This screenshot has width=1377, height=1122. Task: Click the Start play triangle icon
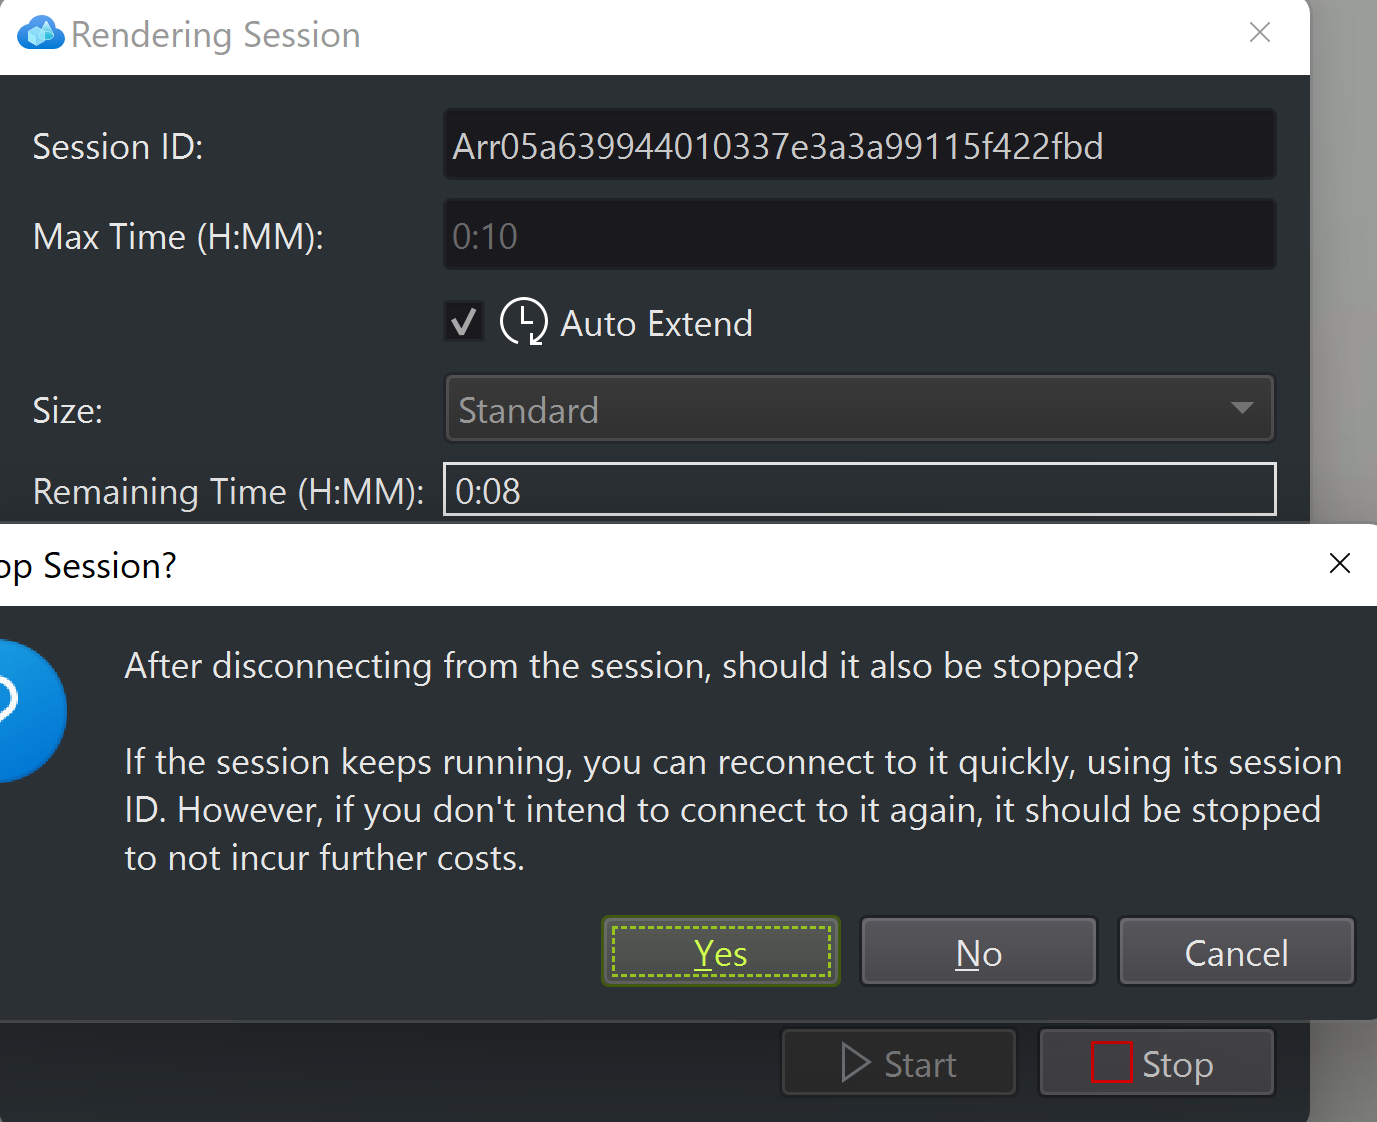tap(855, 1063)
